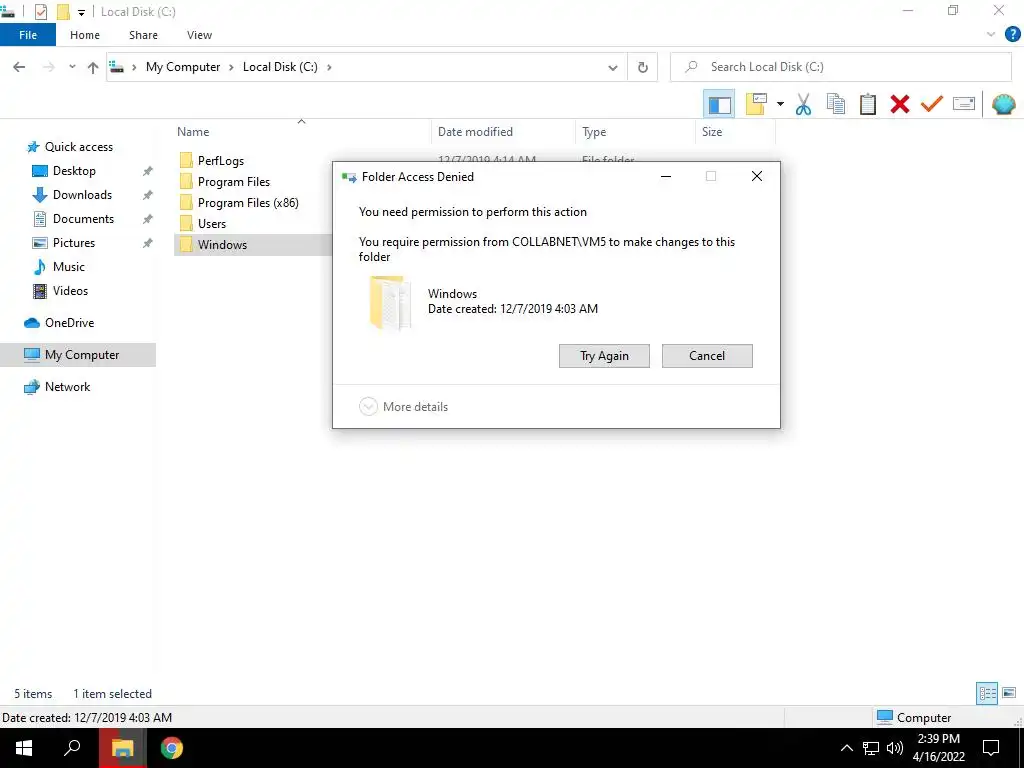Open Downloads in navigation pane
The width and height of the screenshot is (1024, 768).
coord(82,195)
